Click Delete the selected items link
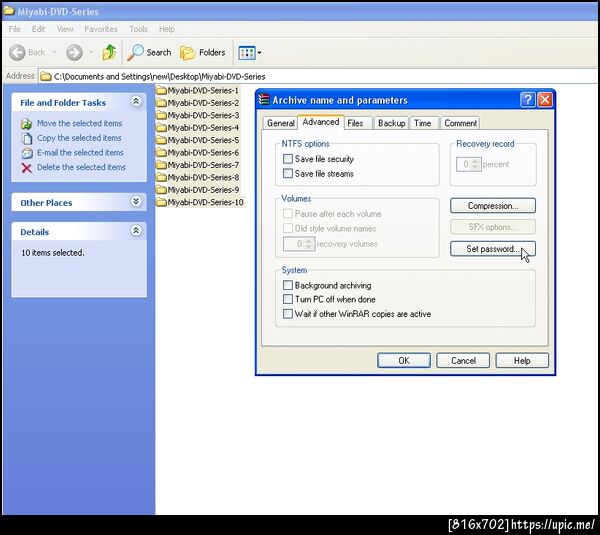The image size is (600, 535). click(x=81, y=167)
